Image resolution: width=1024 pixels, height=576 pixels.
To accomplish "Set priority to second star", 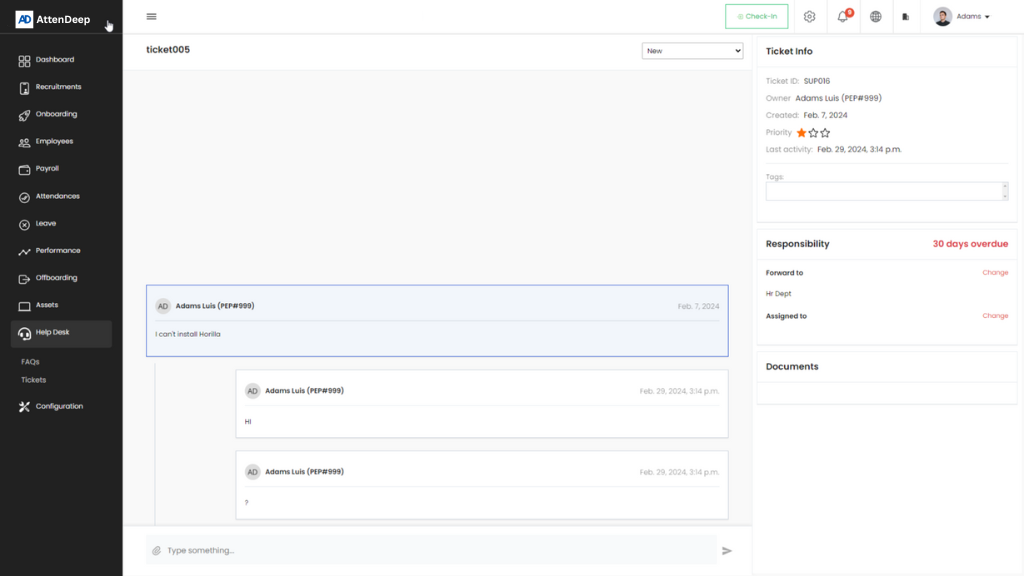I will (813, 133).
